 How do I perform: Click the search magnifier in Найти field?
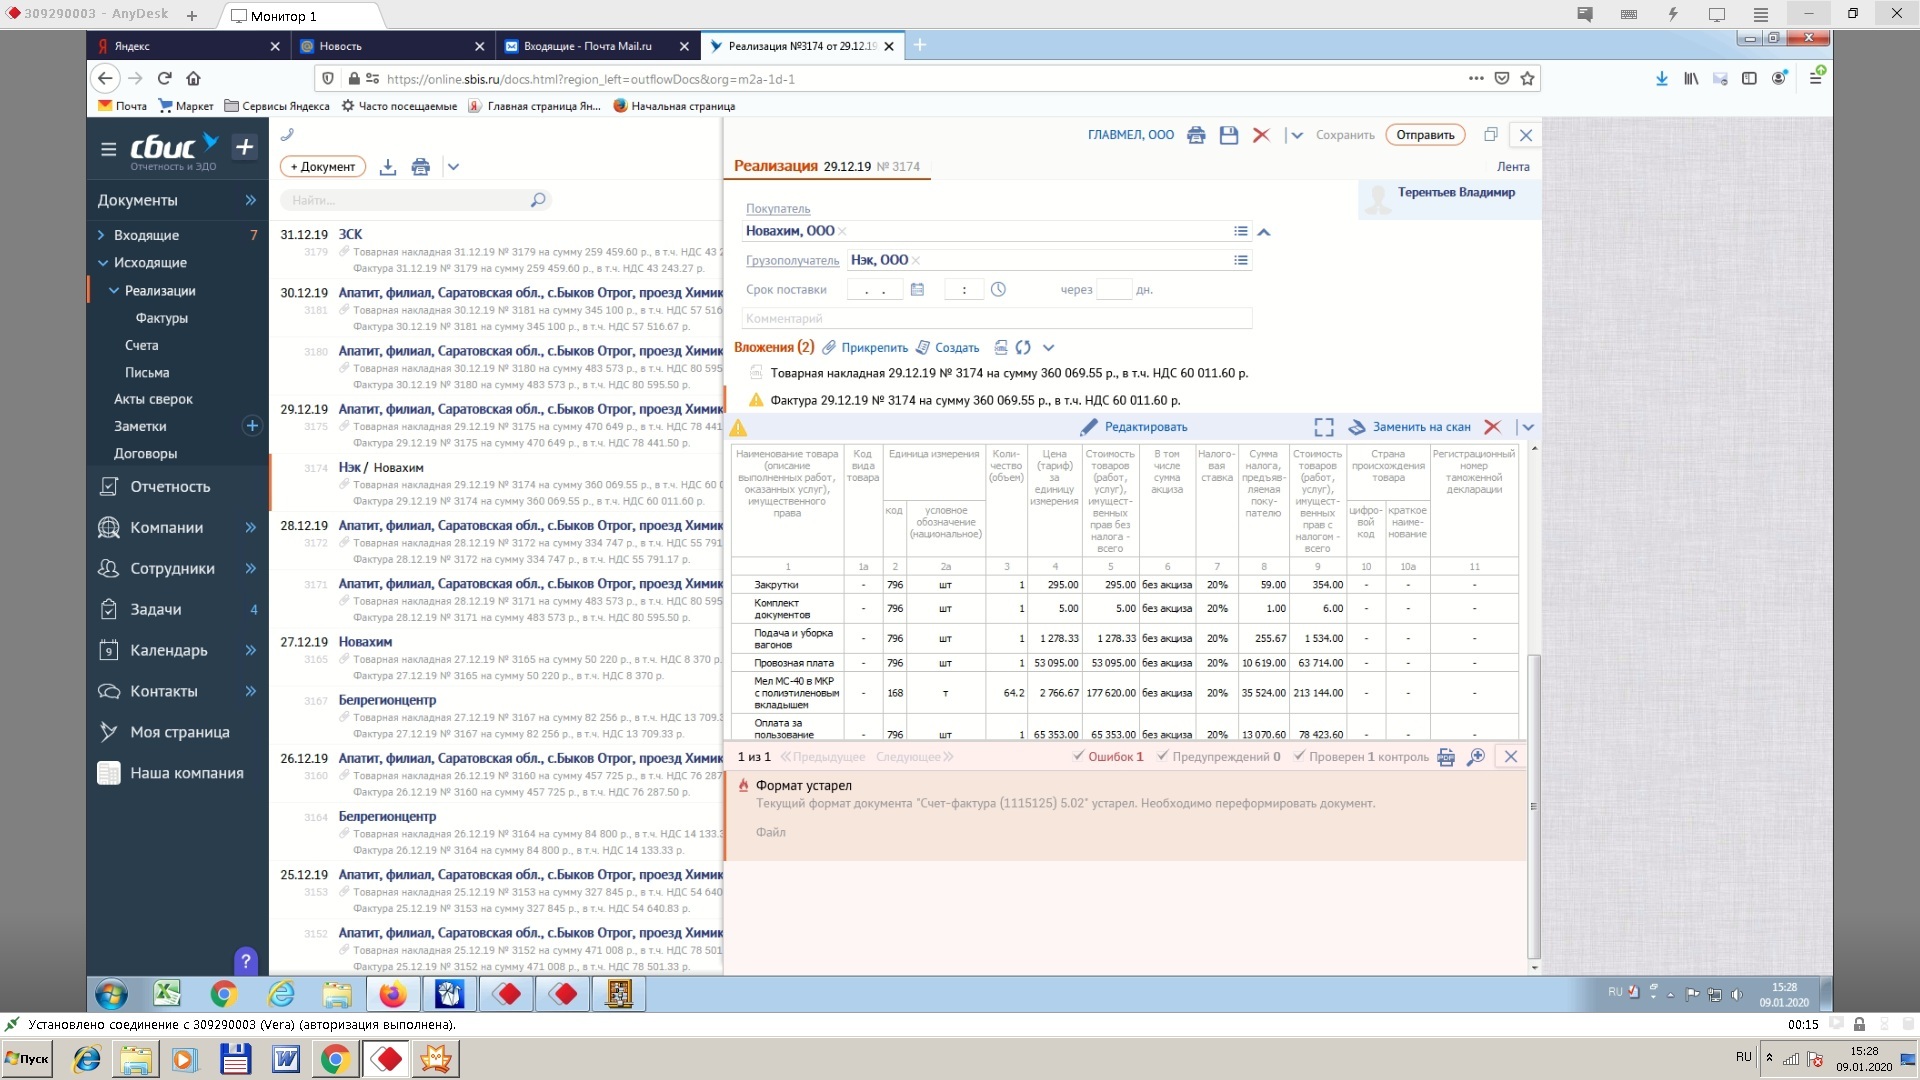[x=538, y=200]
